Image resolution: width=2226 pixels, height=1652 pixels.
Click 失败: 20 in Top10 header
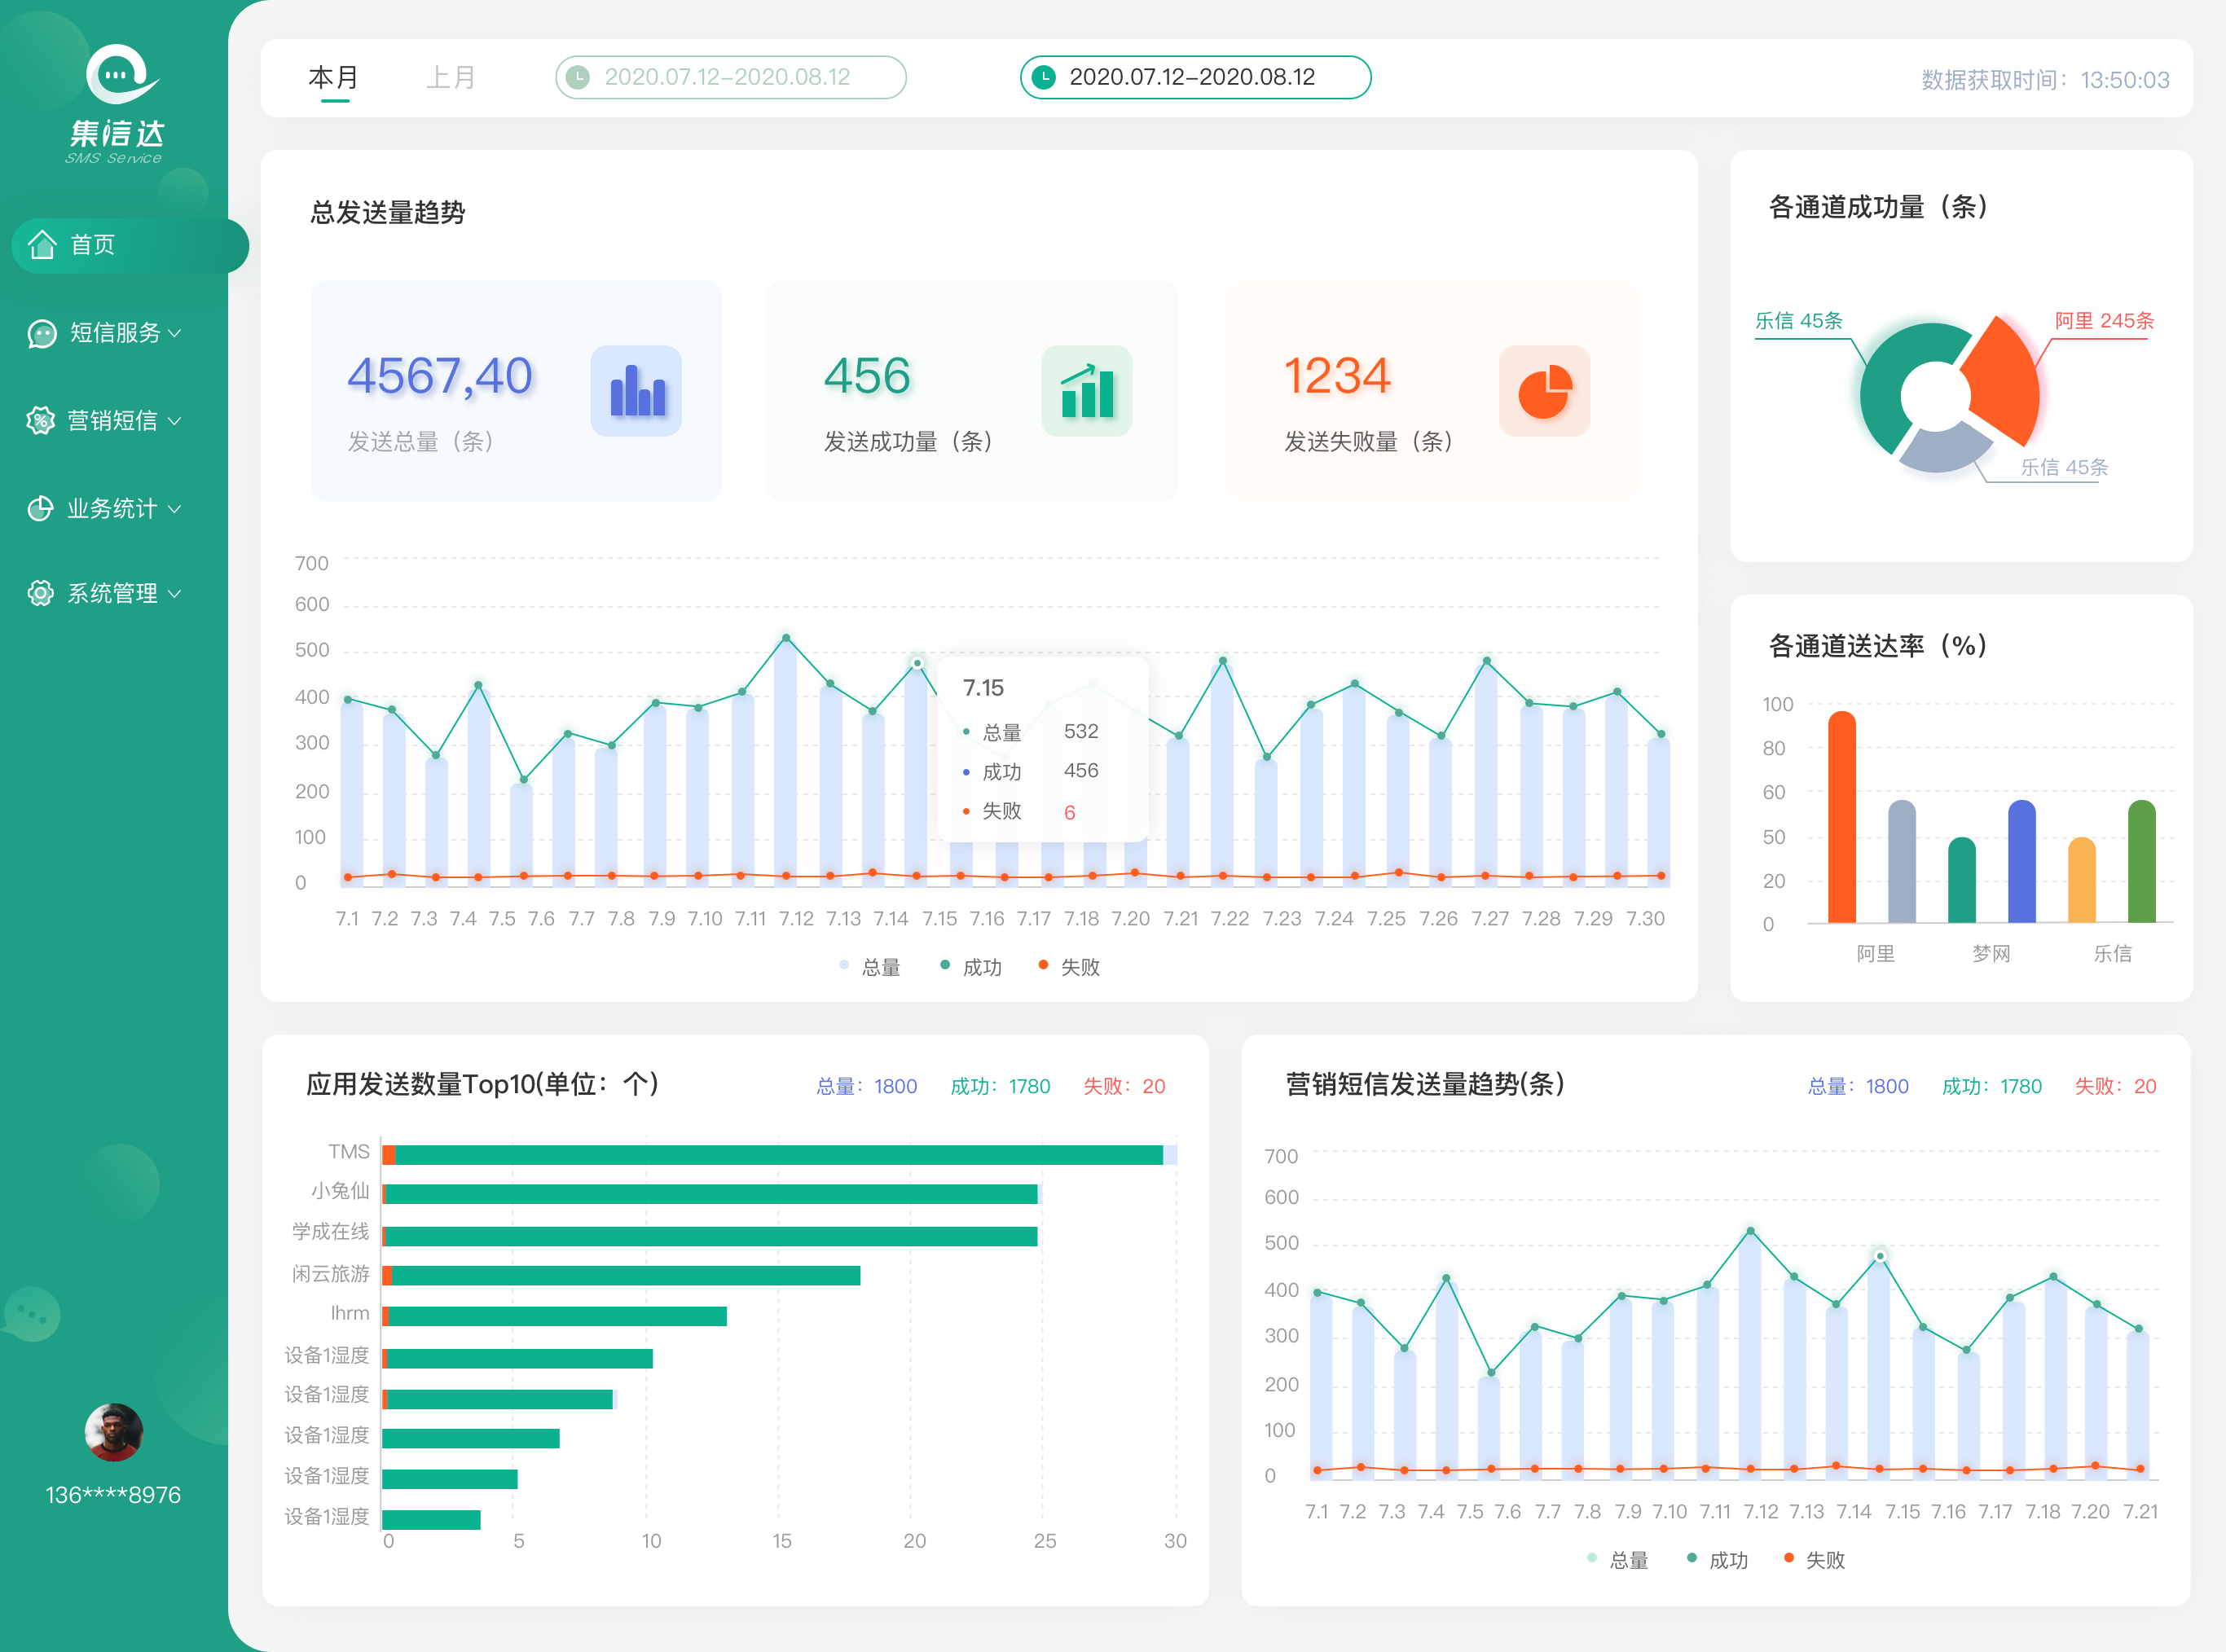point(1125,1086)
